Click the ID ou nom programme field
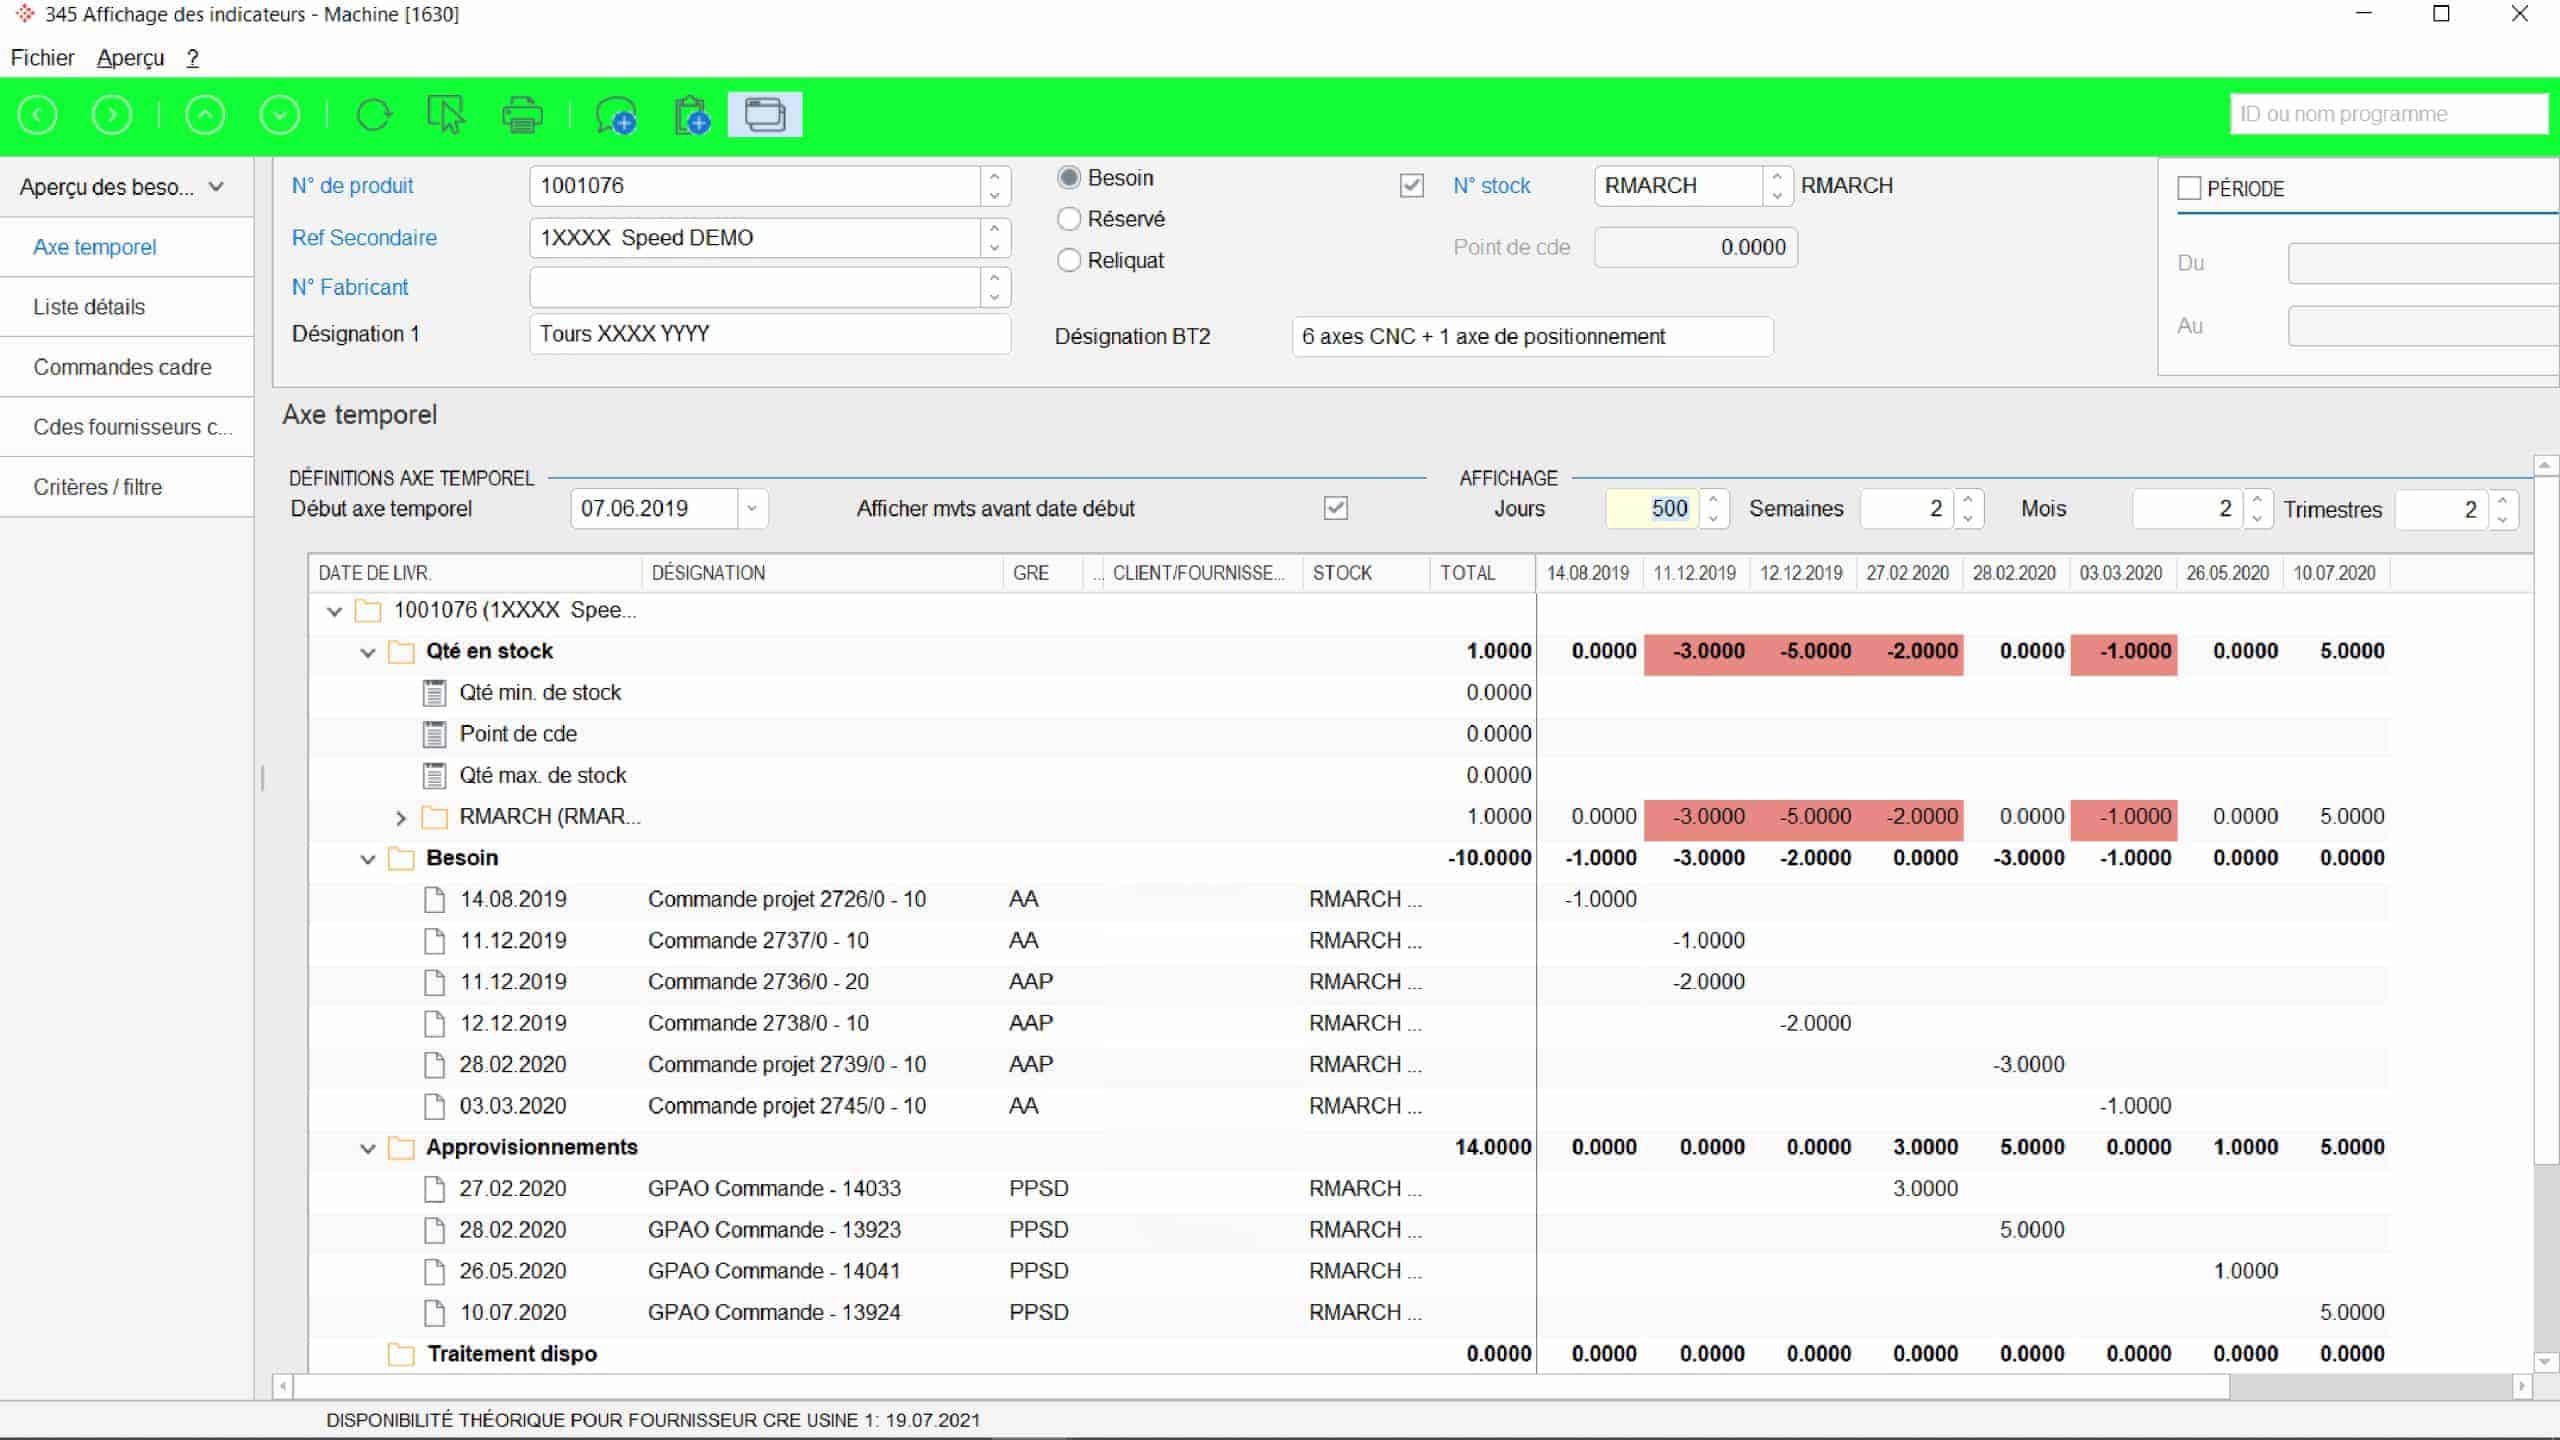Image resolution: width=2560 pixels, height=1440 pixels. point(2388,114)
